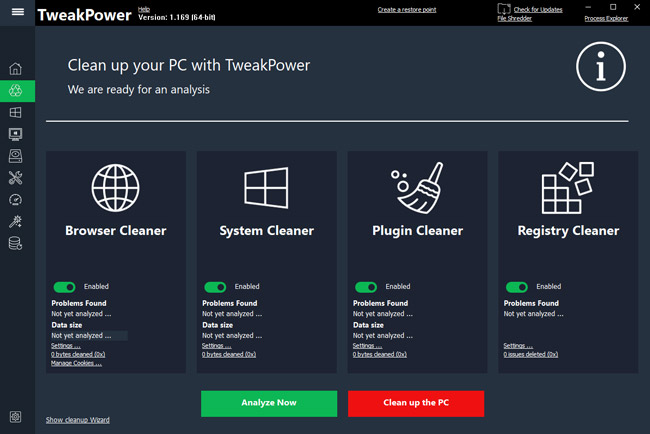The width and height of the screenshot is (650, 434).
Task: Disable the System Cleaner toggle
Action: point(215,287)
